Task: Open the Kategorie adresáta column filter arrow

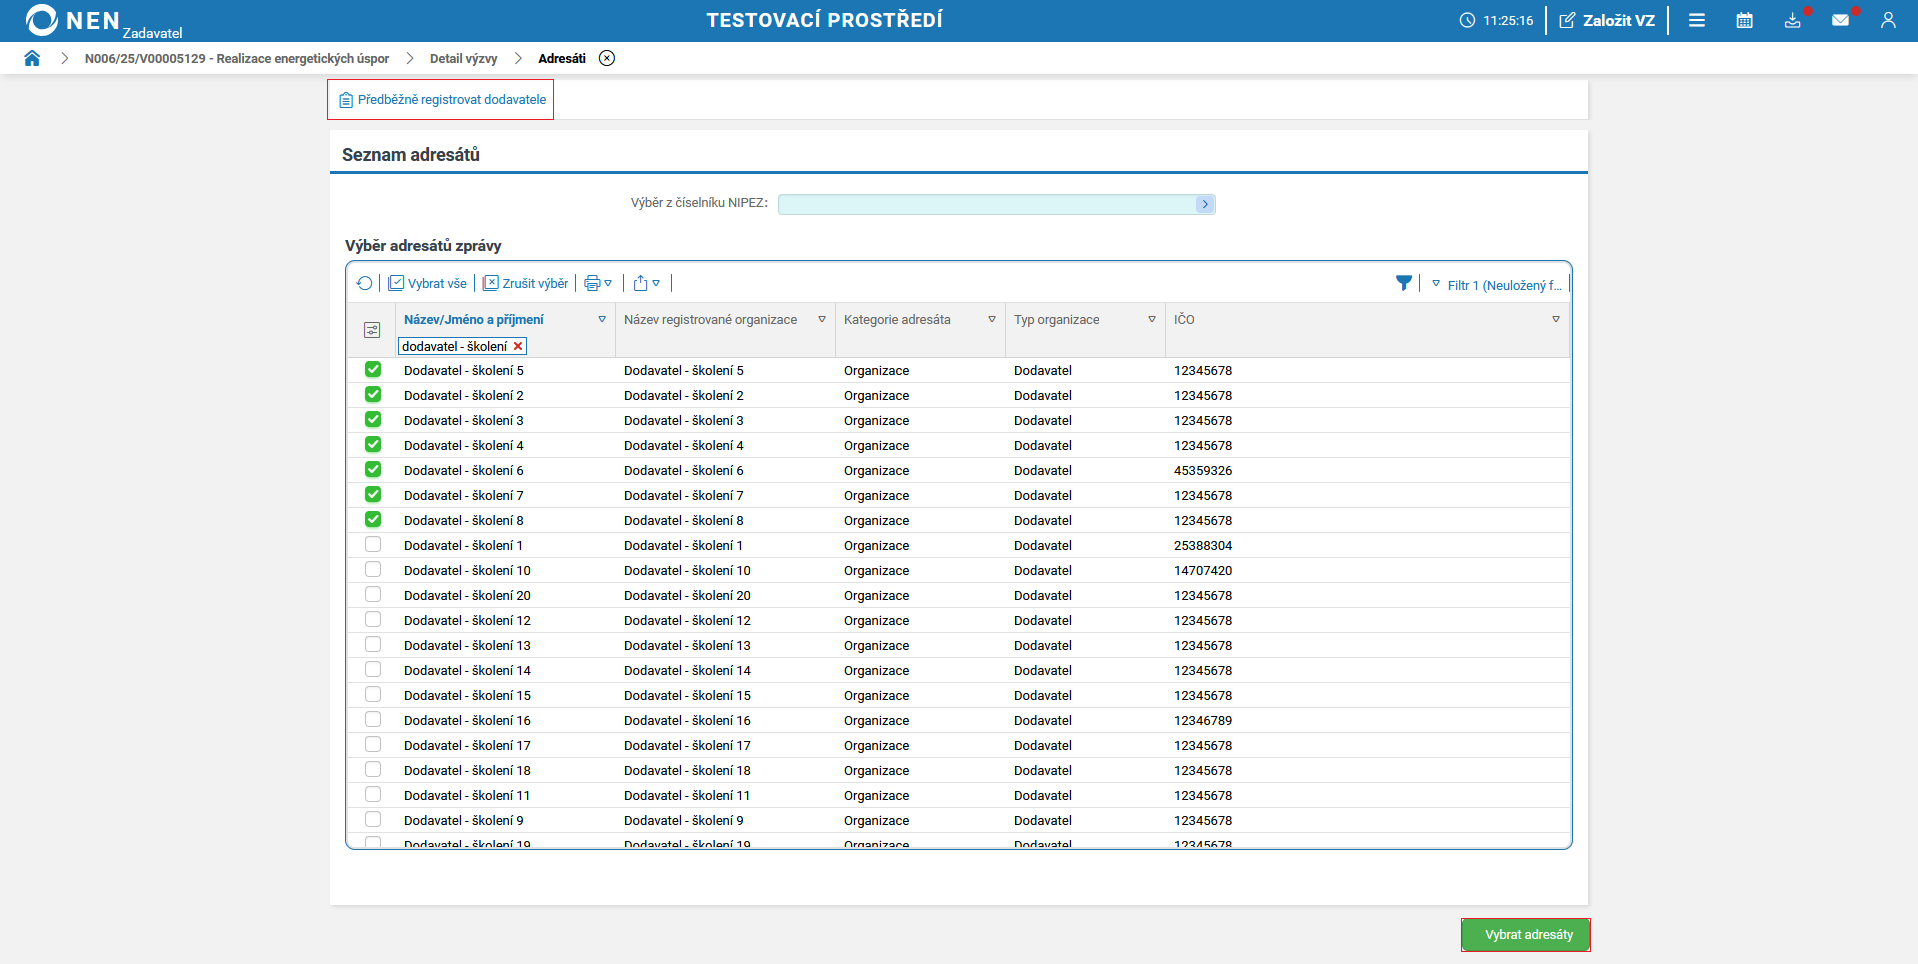Action: [x=991, y=320]
